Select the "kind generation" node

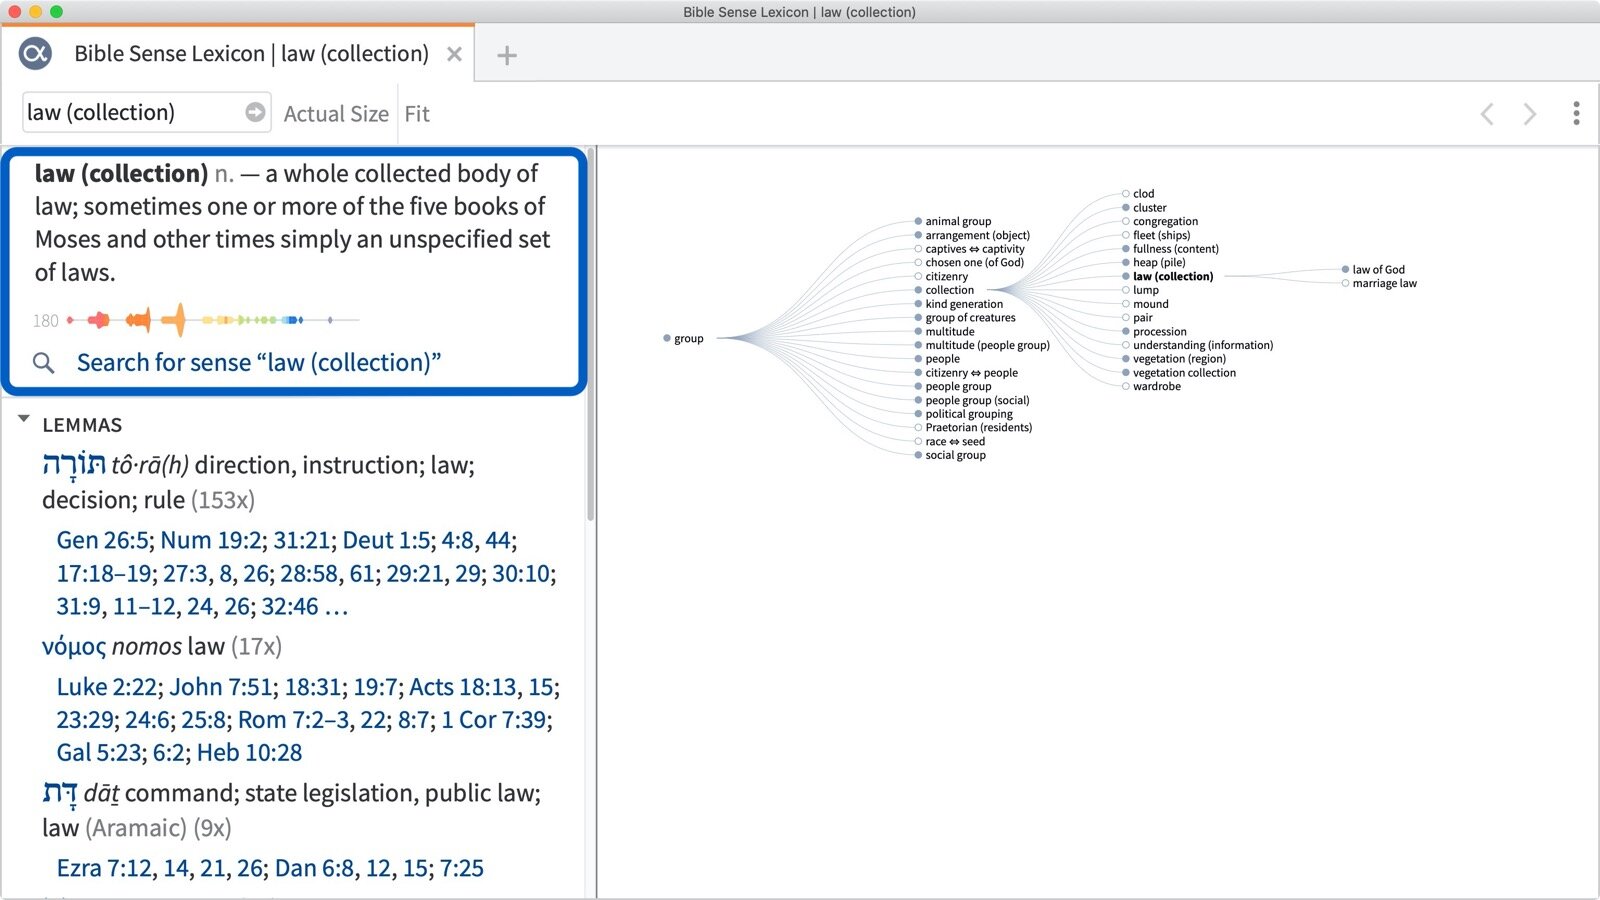958,304
